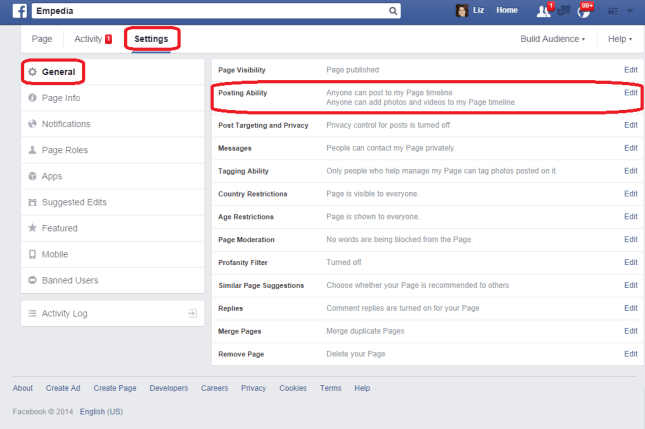Click the Activity Log list icon
This screenshot has height=429, width=645.
pos(32,313)
